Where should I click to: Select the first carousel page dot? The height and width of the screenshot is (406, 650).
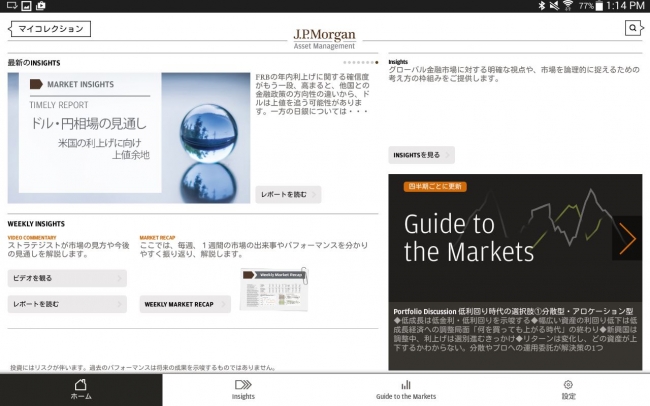344,63
